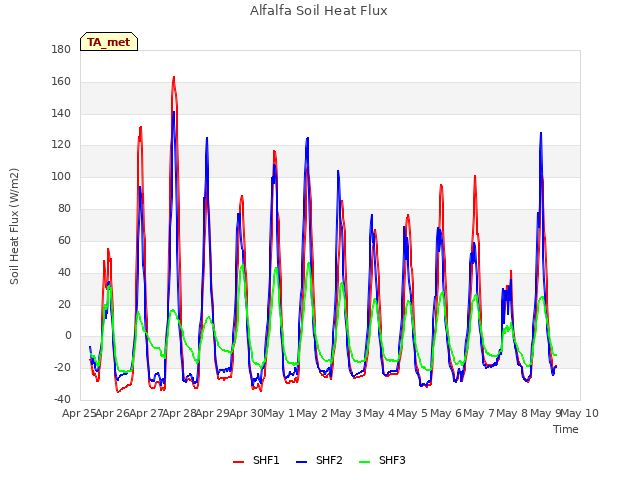
Task: Click the blue SHF2 peak near May 9
Action: [541, 133]
